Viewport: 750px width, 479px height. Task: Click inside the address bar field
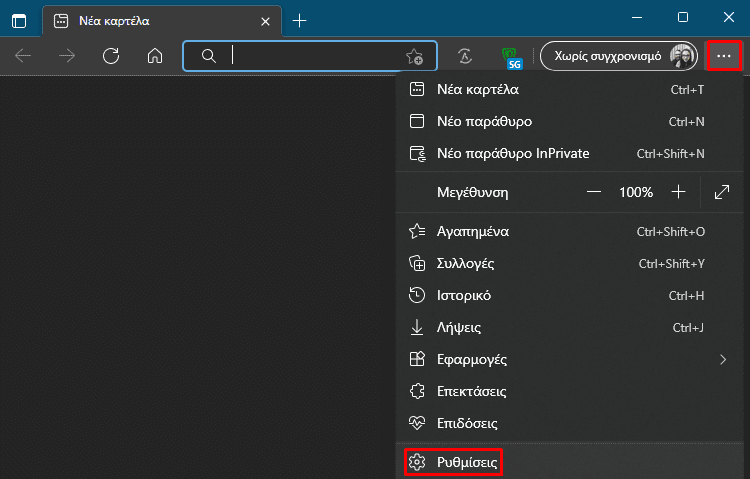(310, 56)
